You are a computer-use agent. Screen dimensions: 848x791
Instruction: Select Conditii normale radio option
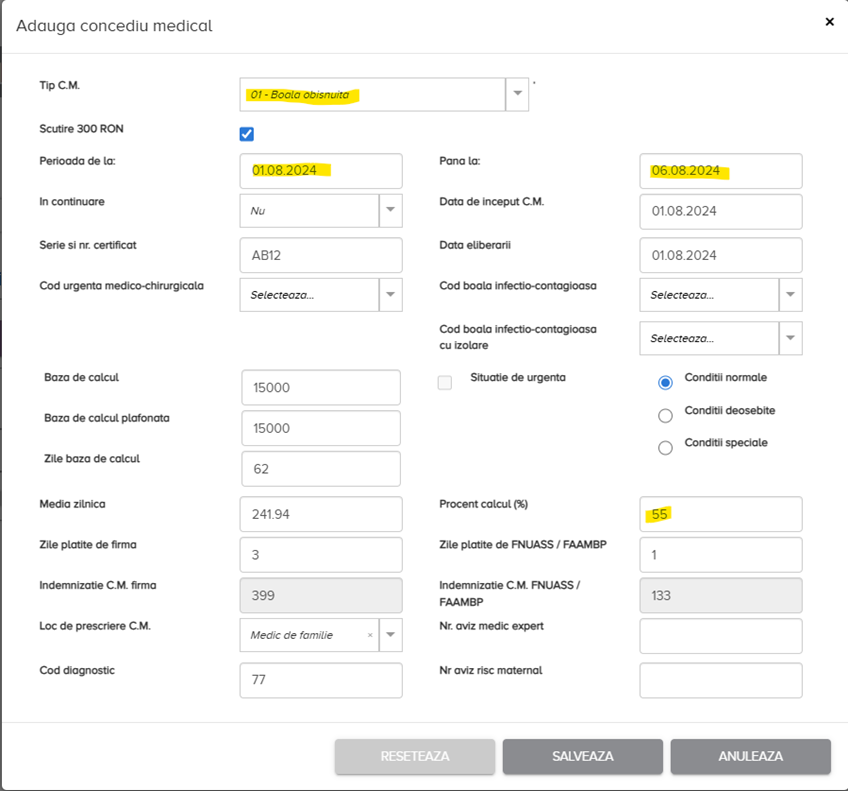[665, 382]
